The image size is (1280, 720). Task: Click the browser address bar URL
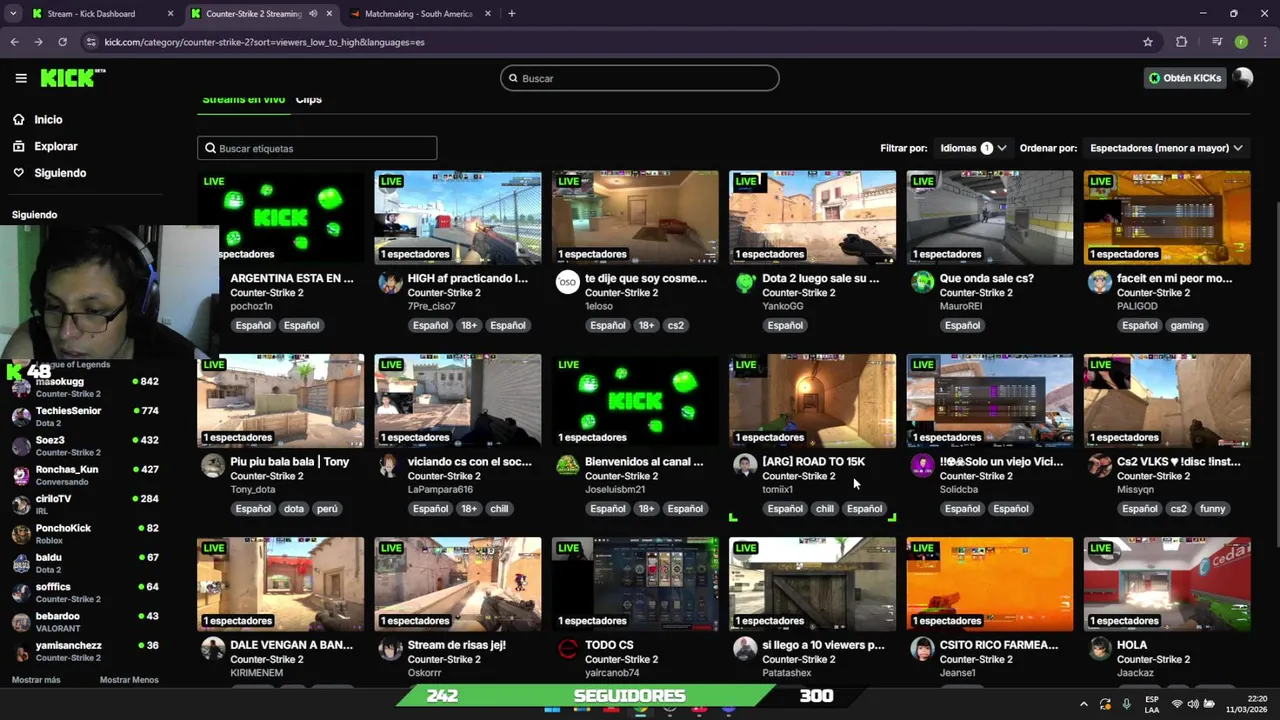(x=265, y=42)
